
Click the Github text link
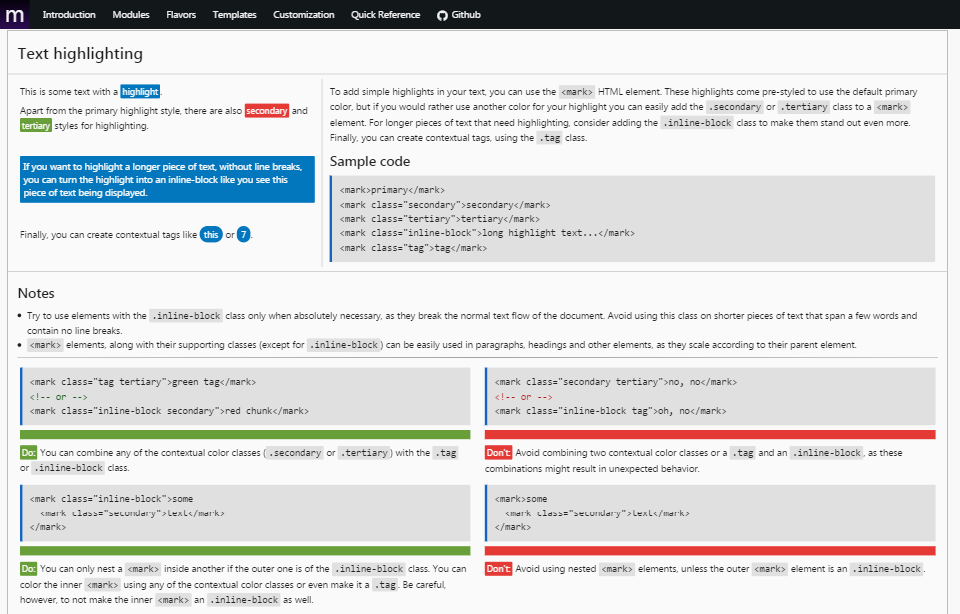click(466, 15)
